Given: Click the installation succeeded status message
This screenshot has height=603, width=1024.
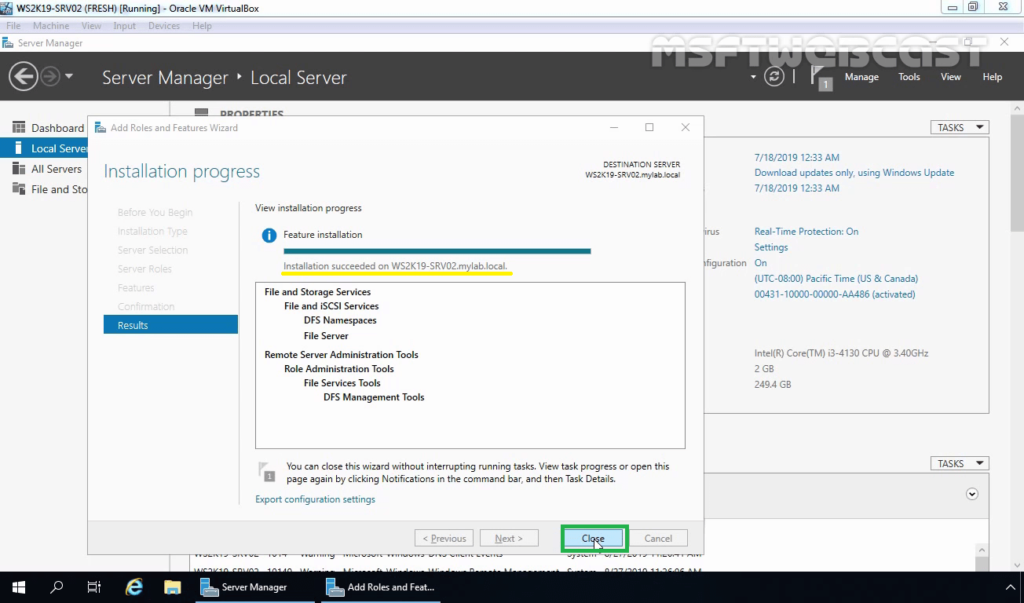Looking at the screenshot, I should 395,266.
